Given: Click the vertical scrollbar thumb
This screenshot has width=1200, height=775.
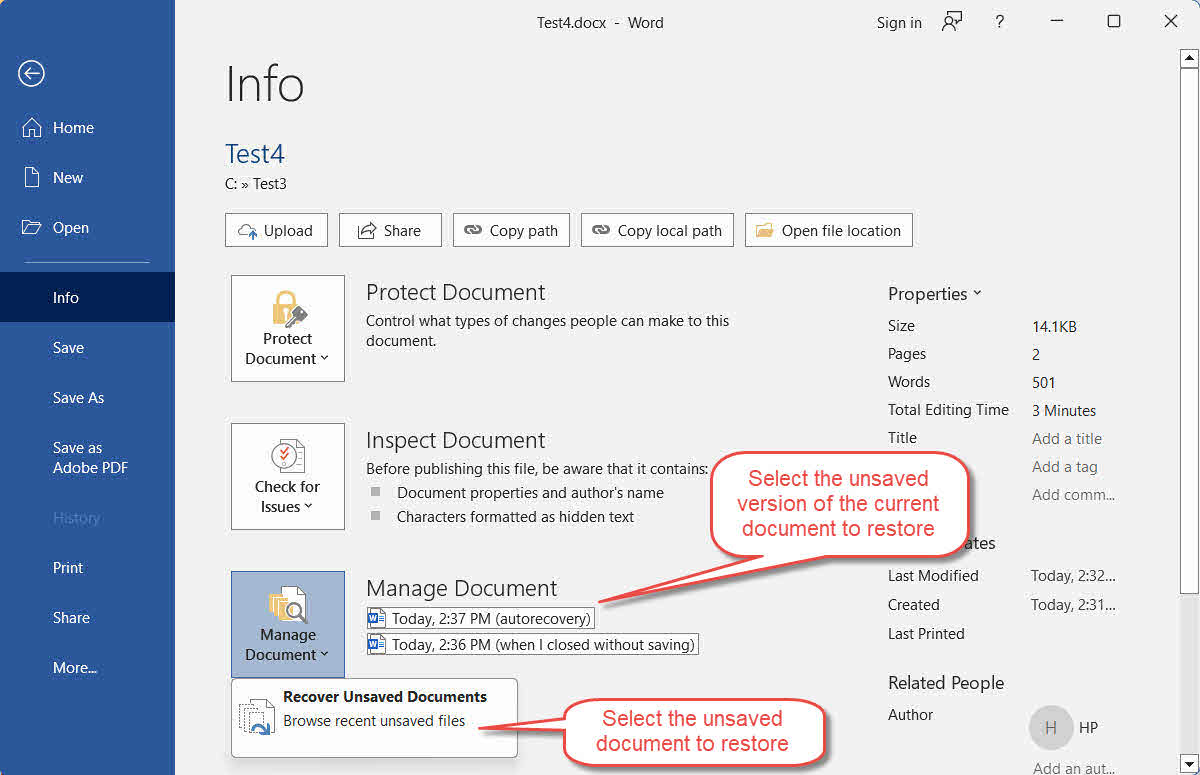Looking at the screenshot, I should point(1189,330).
